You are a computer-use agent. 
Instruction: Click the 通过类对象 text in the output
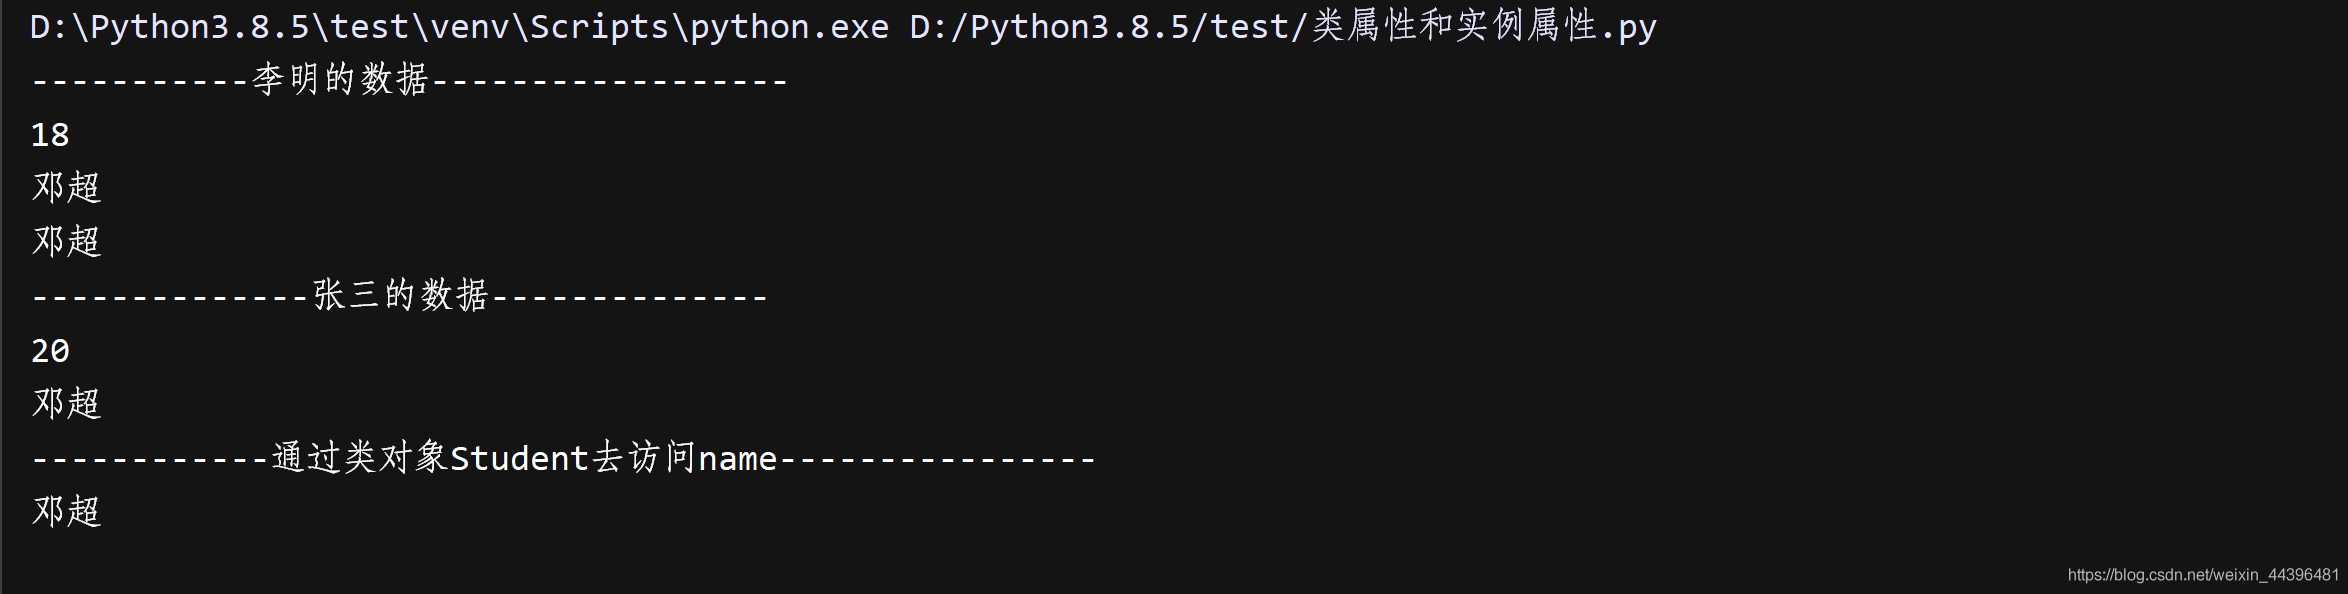(360, 459)
